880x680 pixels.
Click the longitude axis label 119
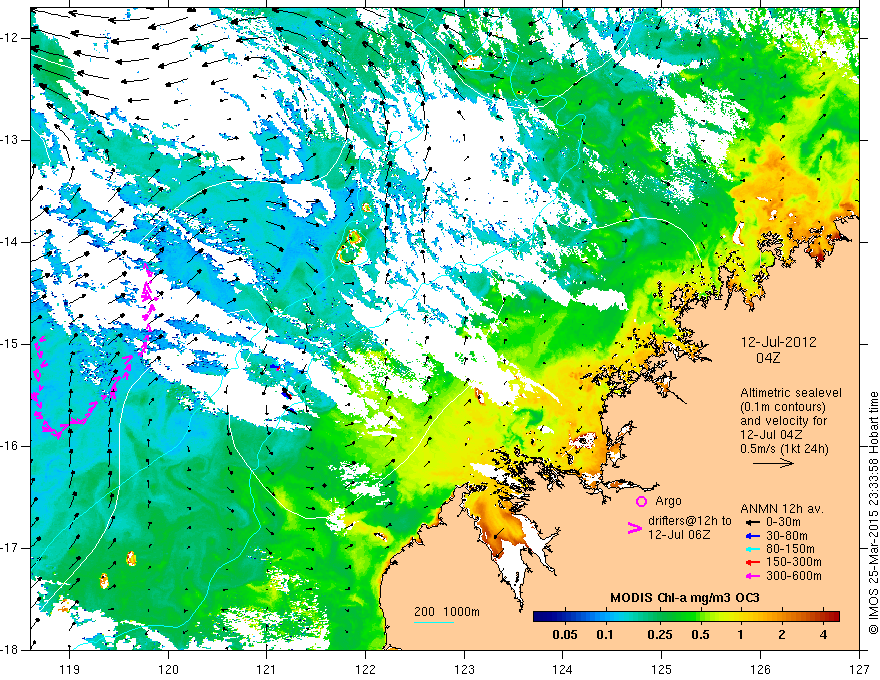click(70, 669)
